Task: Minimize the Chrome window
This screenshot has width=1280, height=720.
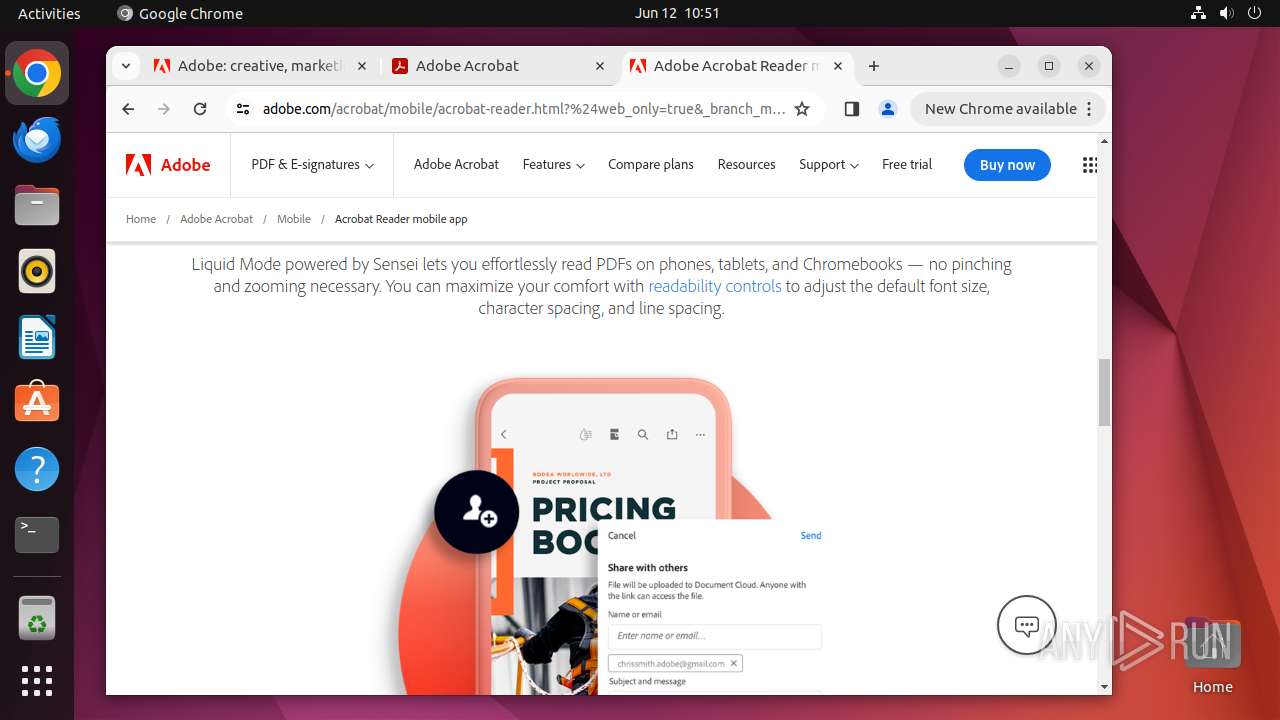Action: (x=1009, y=66)
